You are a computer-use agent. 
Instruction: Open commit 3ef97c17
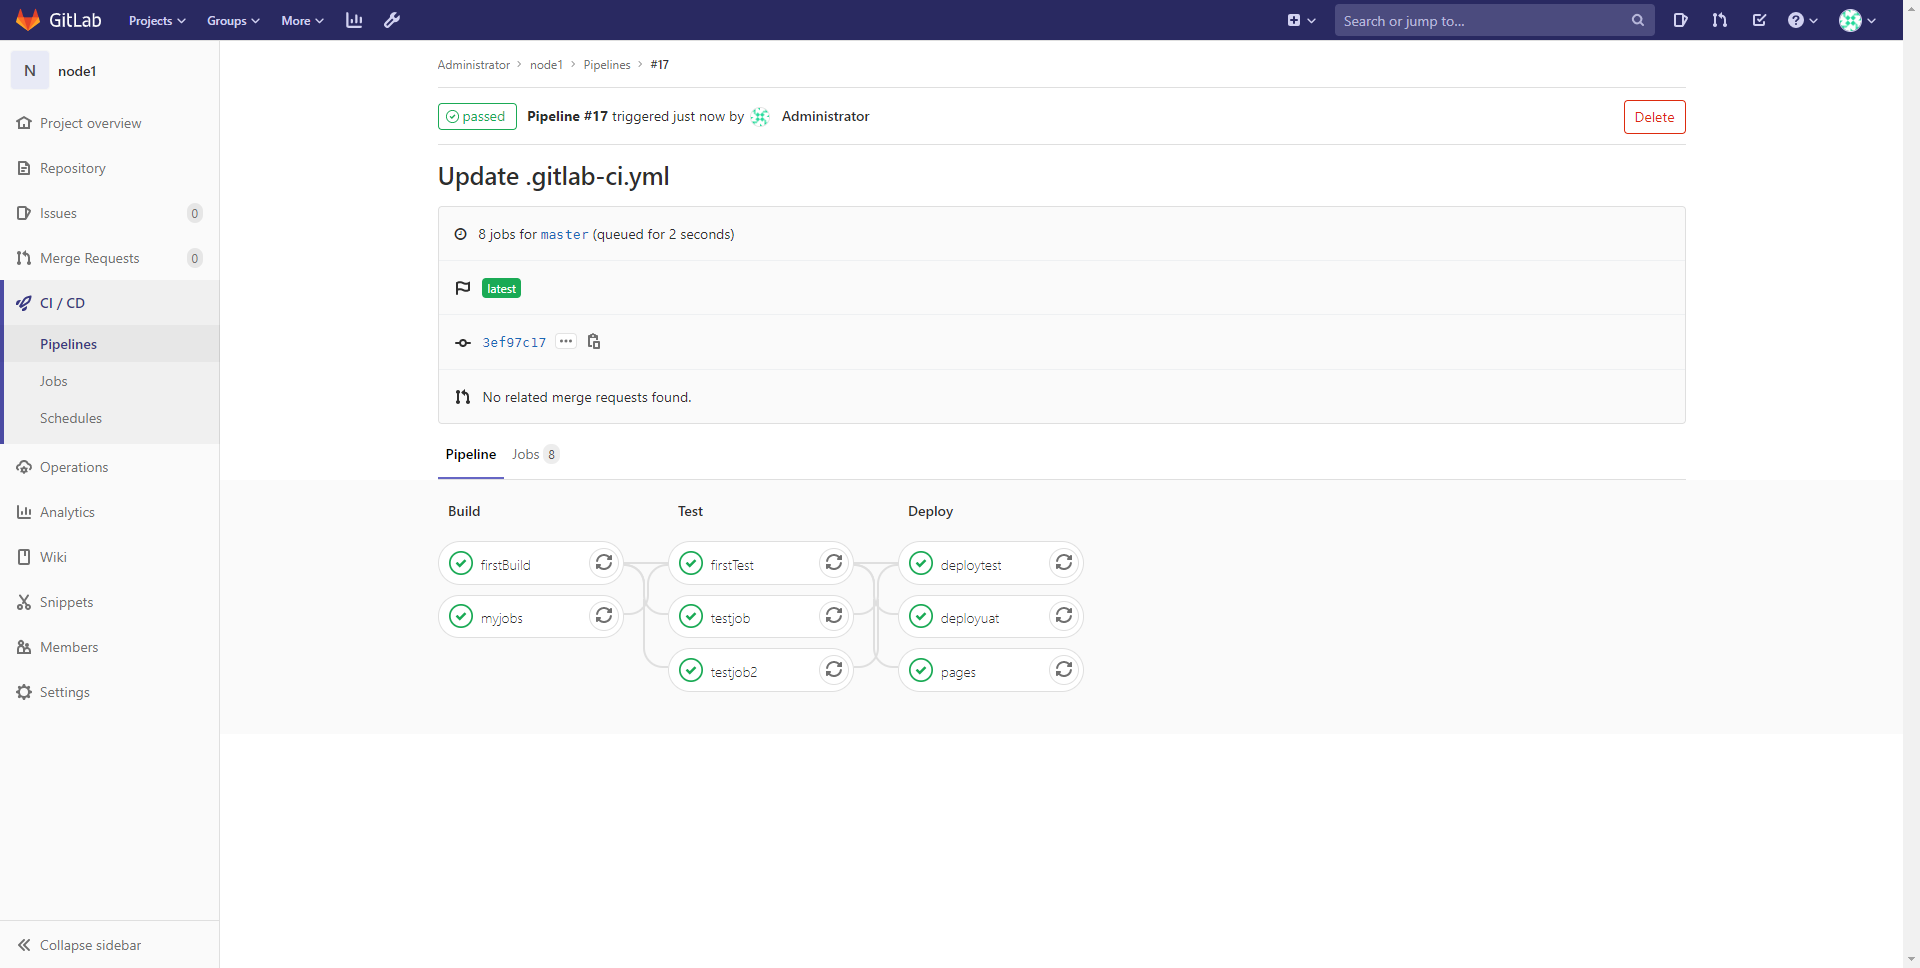tap(514, 343)
